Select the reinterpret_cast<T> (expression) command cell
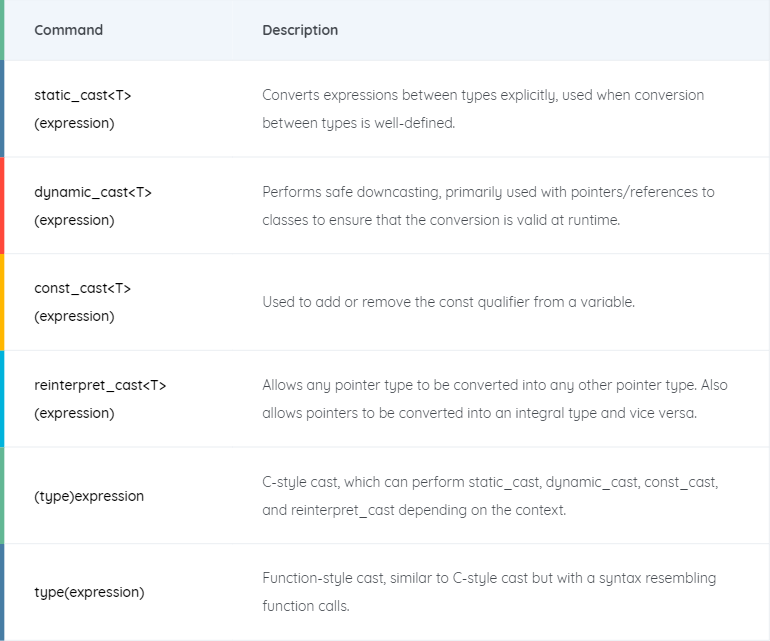This screenshot has height=641, width=770. coord(100,399)
